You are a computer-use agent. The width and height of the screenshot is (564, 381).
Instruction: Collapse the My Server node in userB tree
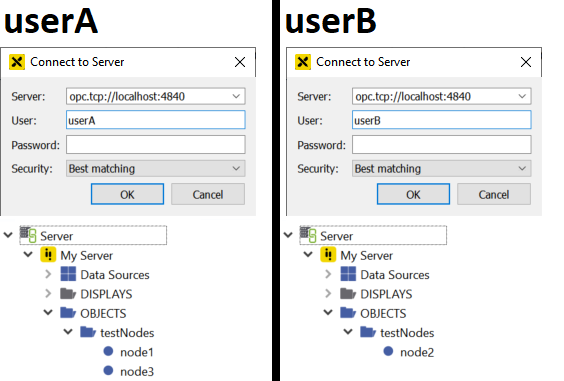coord(308,254)
